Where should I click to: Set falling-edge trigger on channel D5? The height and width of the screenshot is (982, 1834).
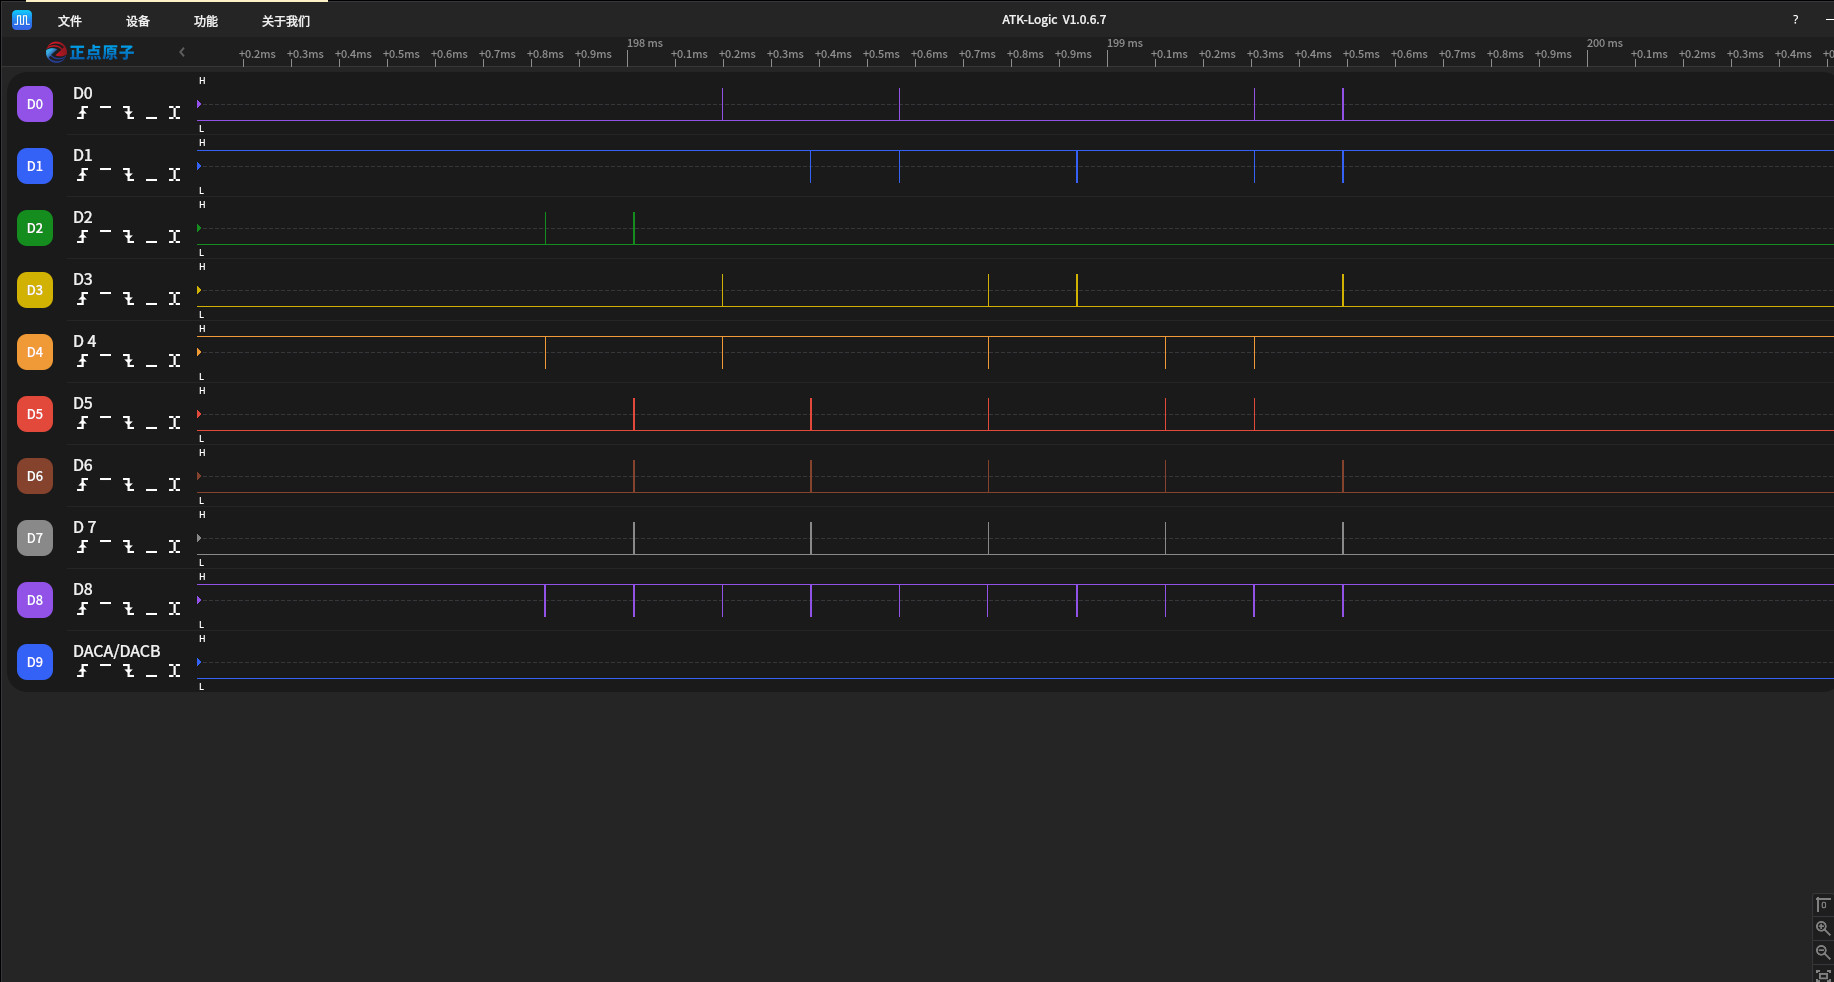[128, 423]
